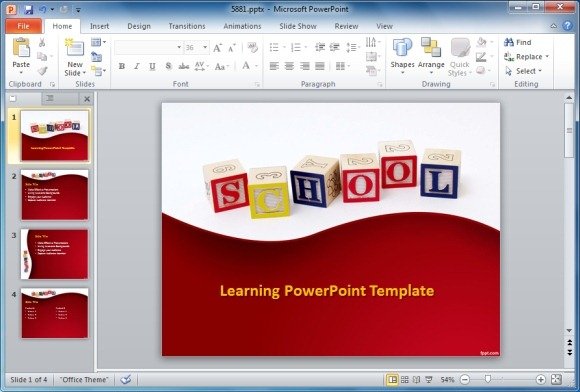
Task: Click the Decrease List Level icon
Action: click(320, 47)
